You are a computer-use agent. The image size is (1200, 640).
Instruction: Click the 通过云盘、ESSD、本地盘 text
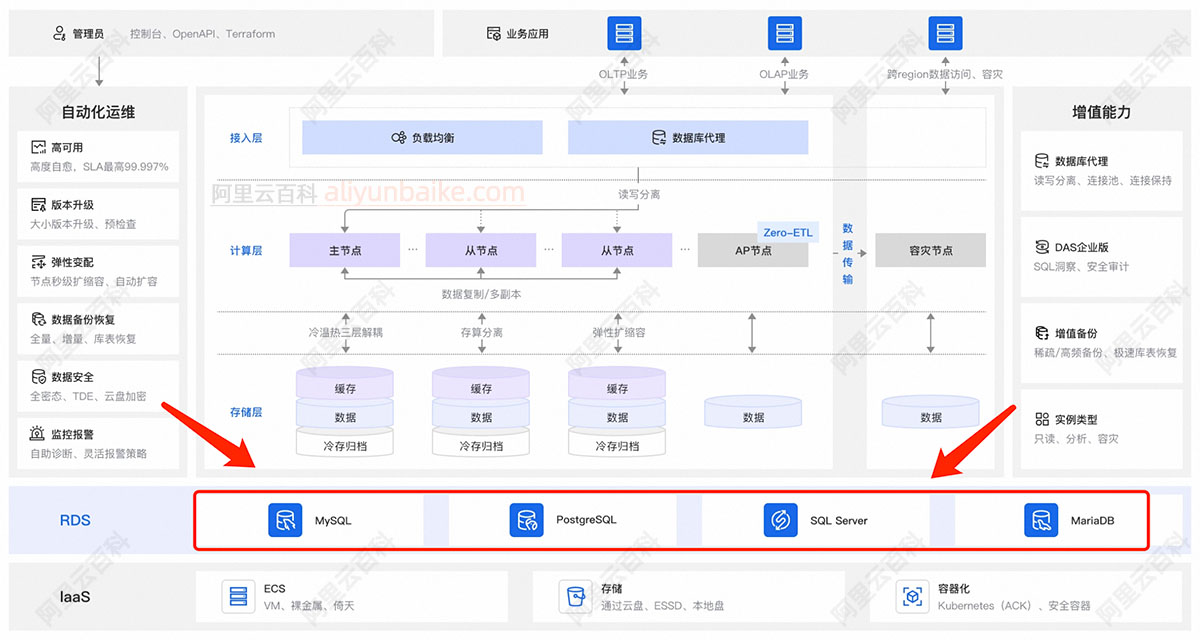click(662, 606)
